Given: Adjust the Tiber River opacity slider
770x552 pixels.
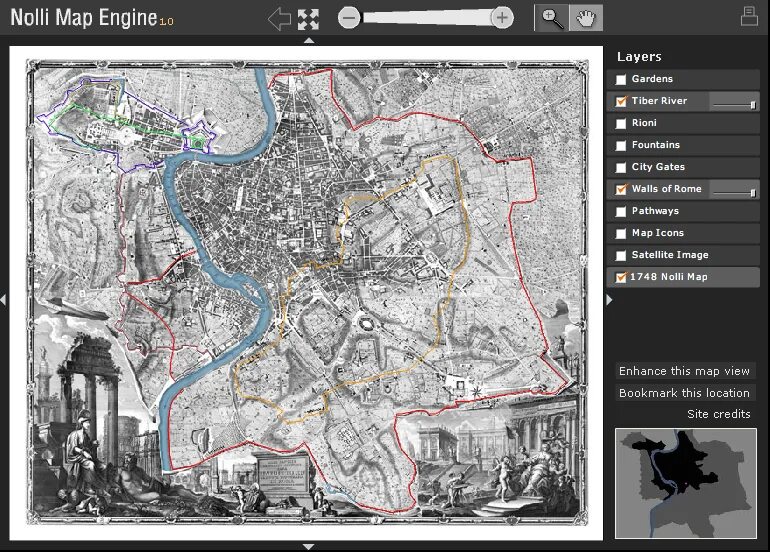Looking at the screenshot, I should tap(734, 104).
